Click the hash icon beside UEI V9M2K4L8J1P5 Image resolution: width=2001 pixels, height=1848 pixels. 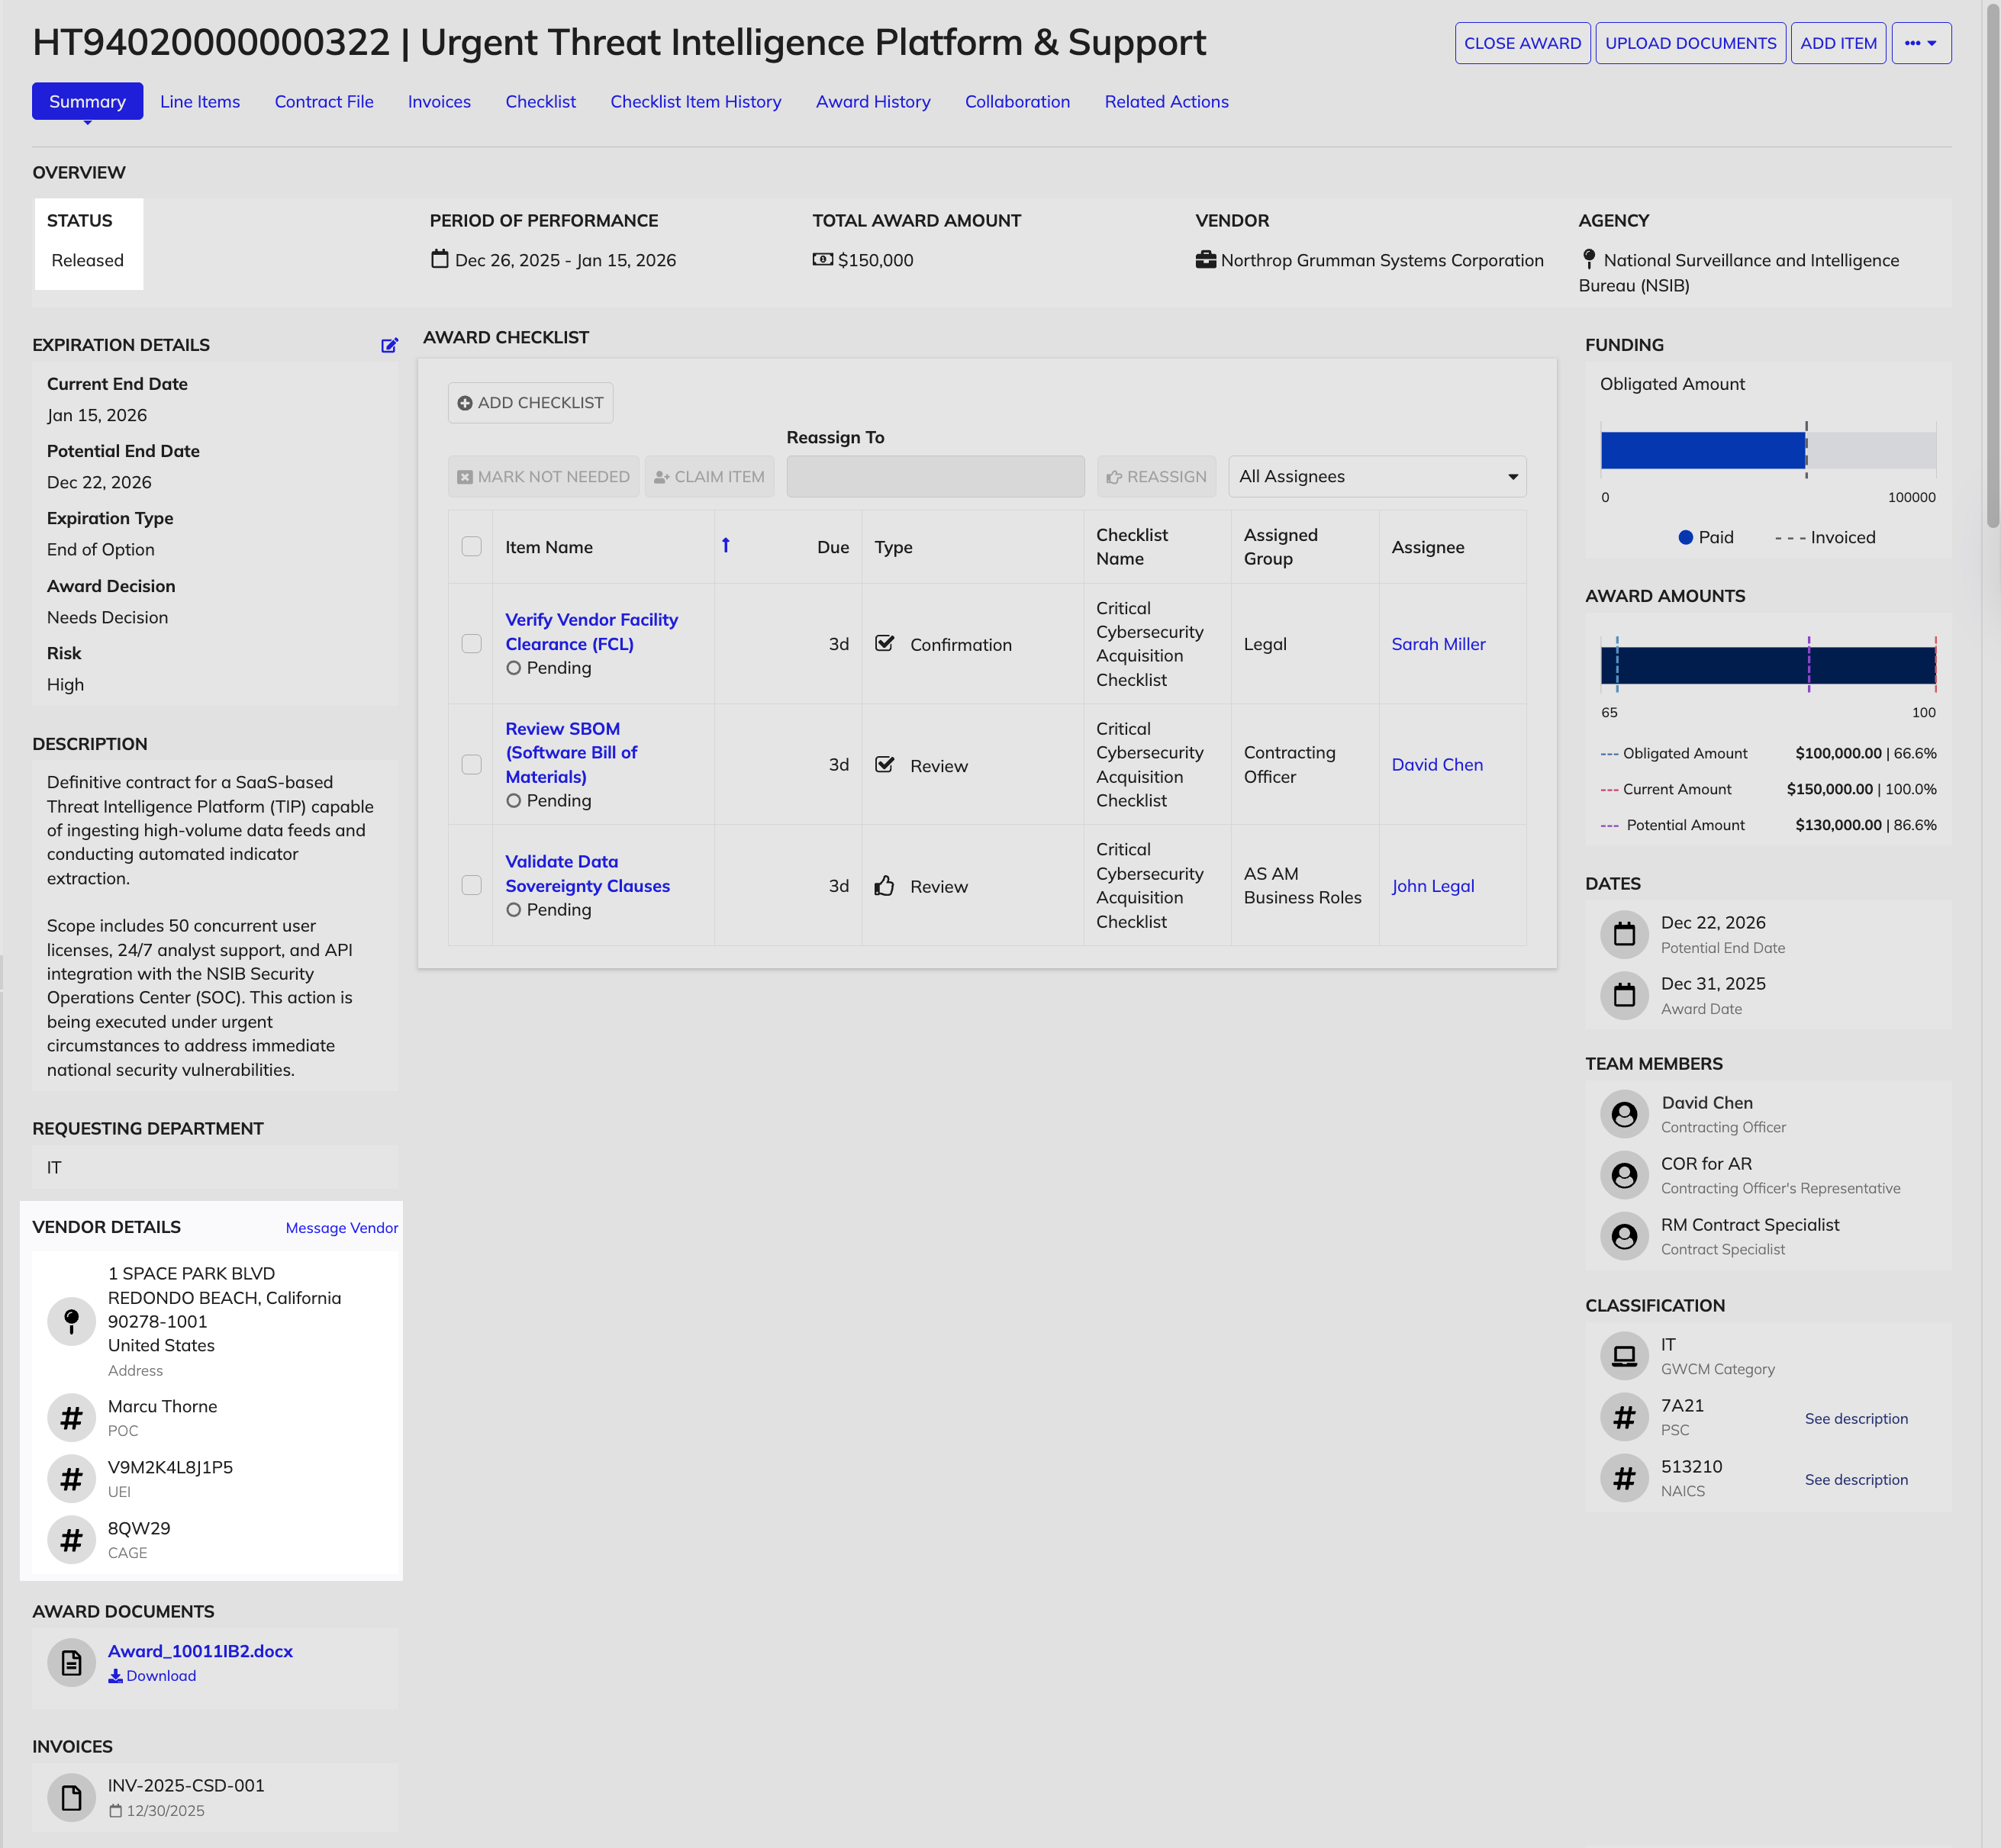tap(71, 1479)
